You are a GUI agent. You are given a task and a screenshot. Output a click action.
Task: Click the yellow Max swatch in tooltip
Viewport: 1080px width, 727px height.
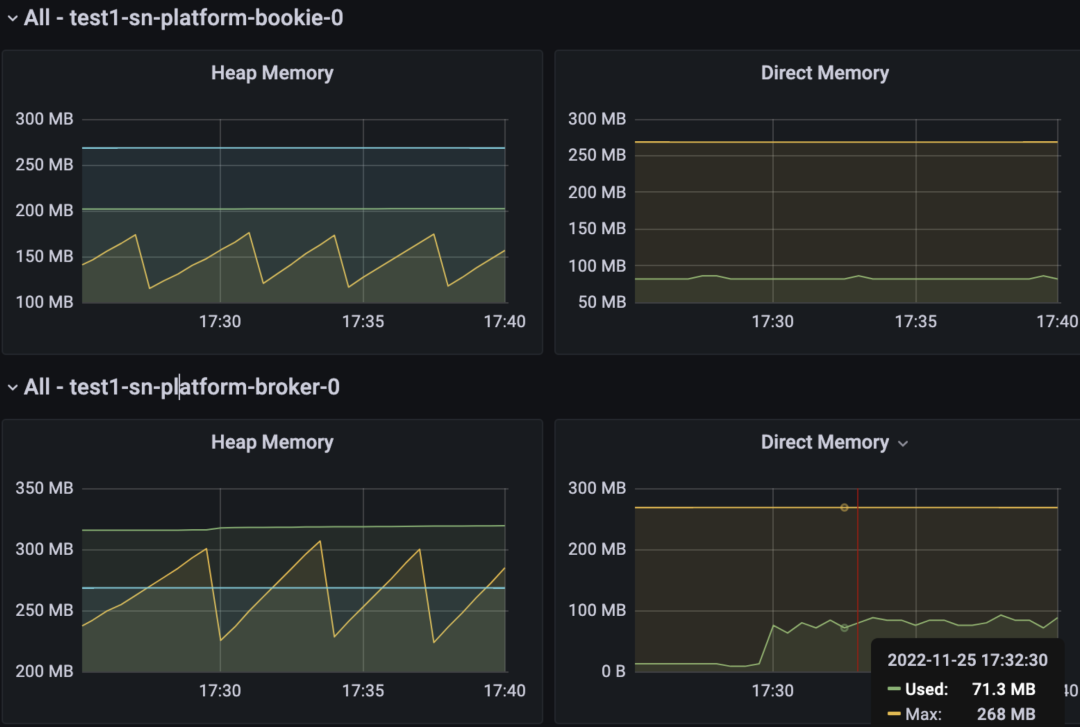[894, 714]
